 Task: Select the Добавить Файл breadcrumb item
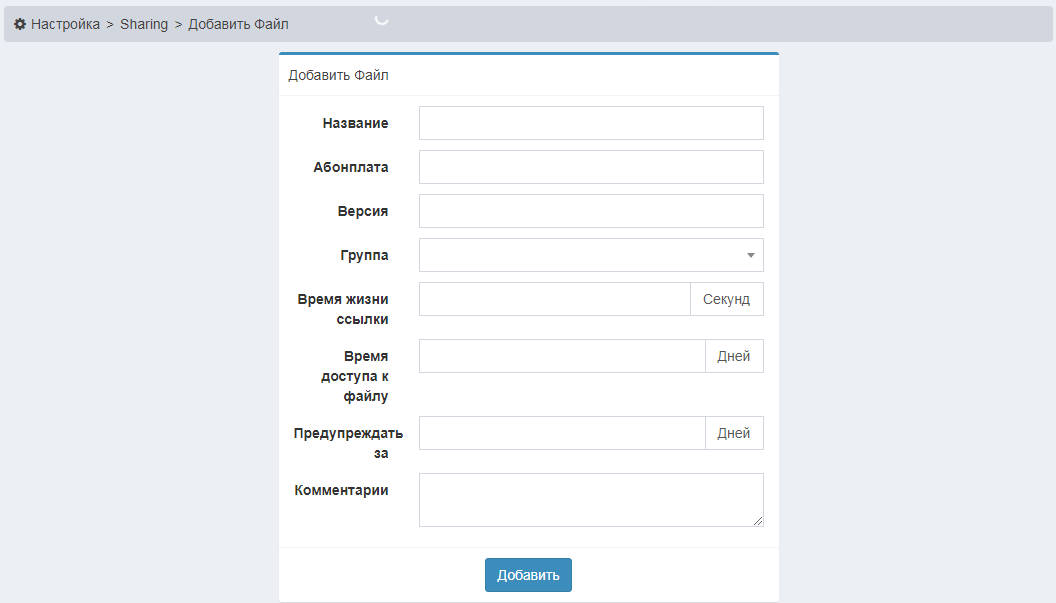click(x=238, y=24)
